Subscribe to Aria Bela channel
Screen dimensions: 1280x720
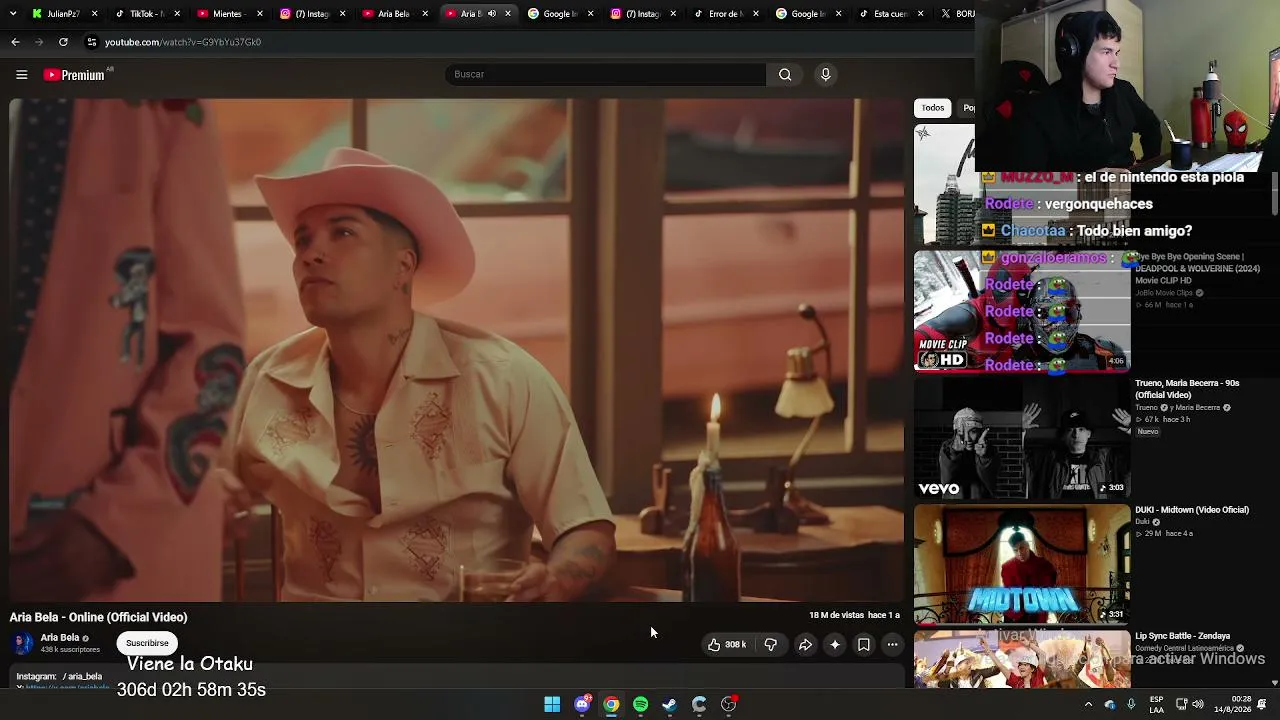147,643
